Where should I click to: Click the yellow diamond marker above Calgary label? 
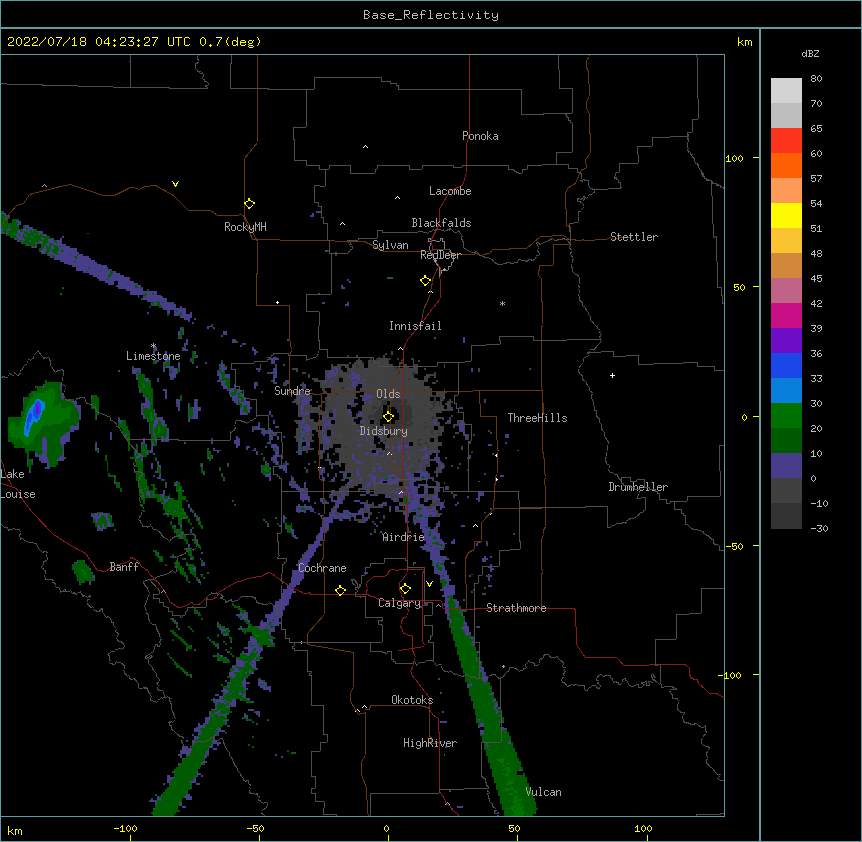click(x=405, y=589)
